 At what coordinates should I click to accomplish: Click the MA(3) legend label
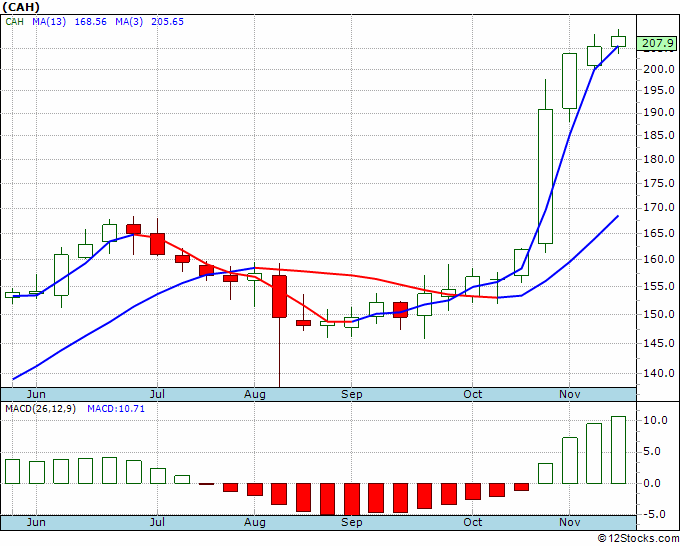pyautogui.click(x=129, y=22)
